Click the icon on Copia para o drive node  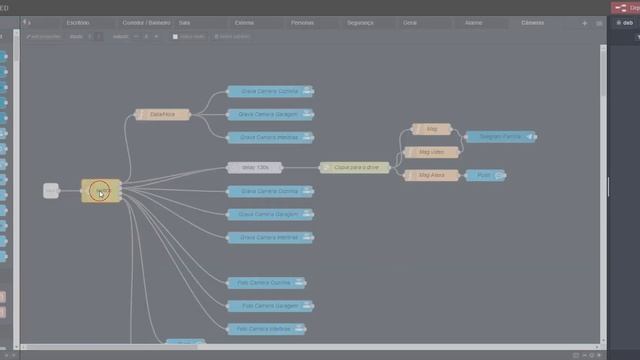point(326,167)
